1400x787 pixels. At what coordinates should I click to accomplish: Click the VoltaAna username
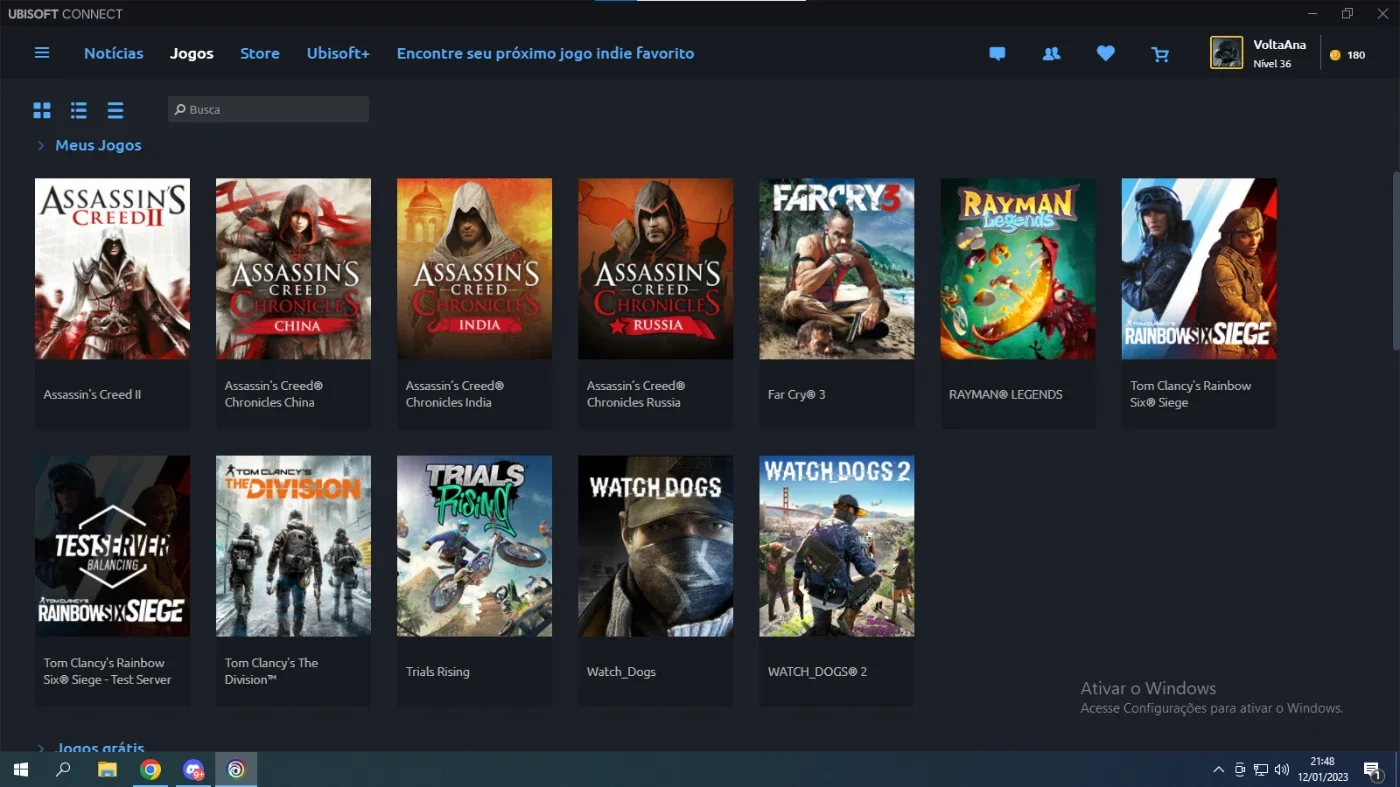click(1280, 45)
